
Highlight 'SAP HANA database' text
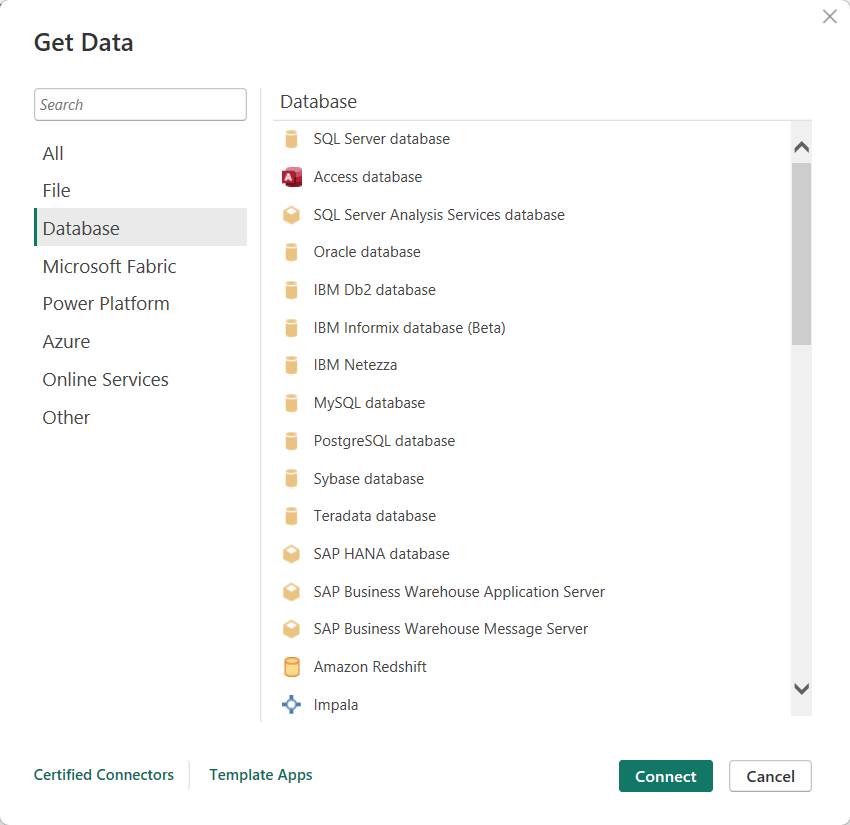[382, 554]
